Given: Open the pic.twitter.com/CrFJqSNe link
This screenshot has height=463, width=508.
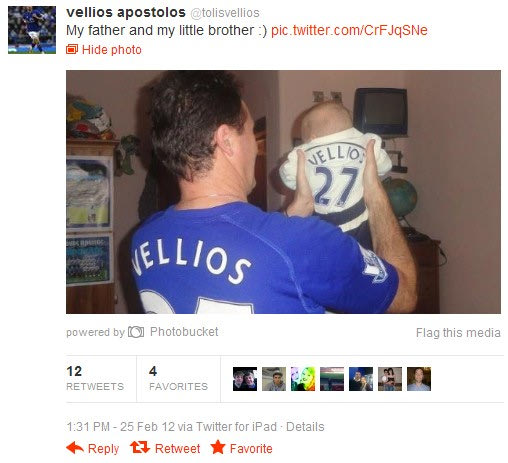Looking at the screenshot, I should (349, 30).
